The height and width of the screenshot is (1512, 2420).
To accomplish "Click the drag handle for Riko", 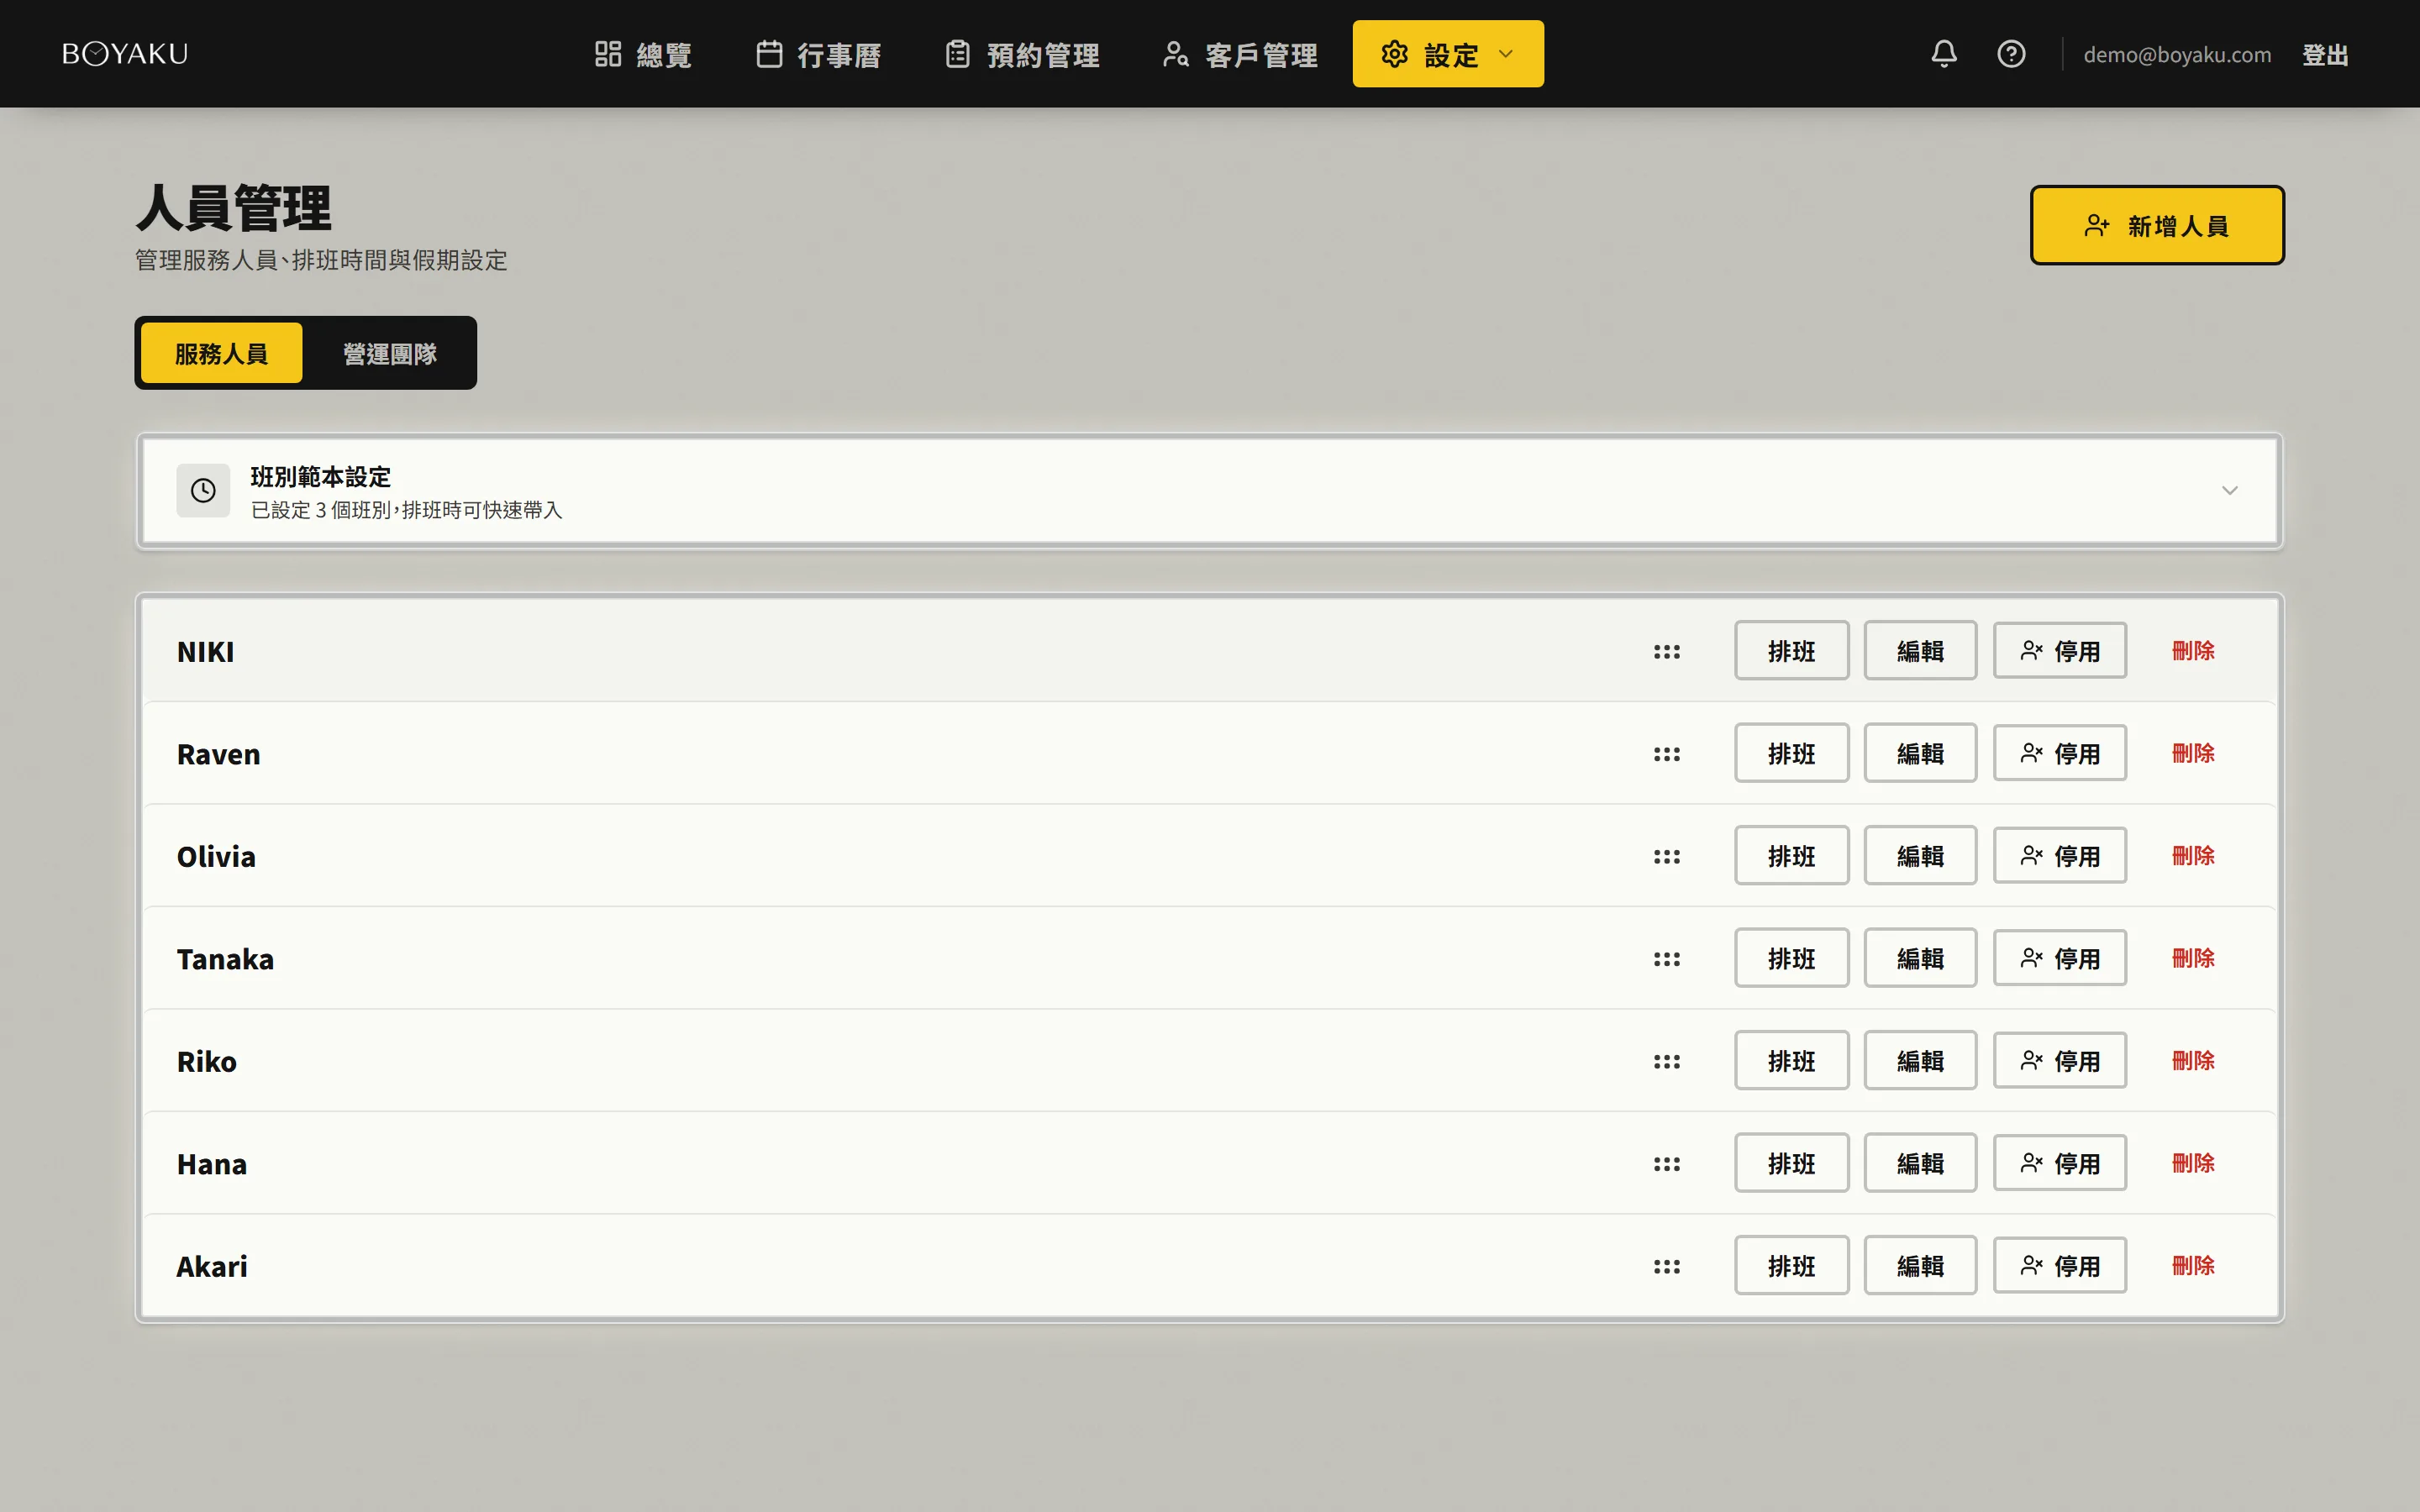I will pos(1666,1062).
